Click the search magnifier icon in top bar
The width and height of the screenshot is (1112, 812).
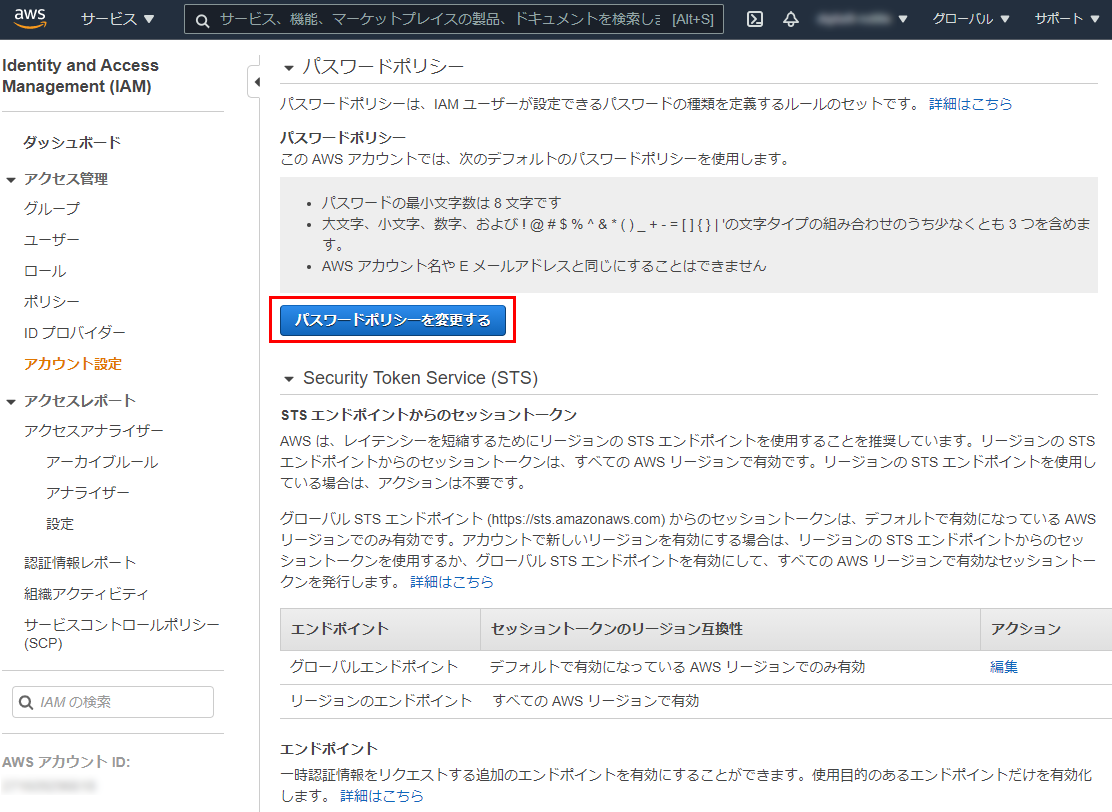(x=202, y=21)
